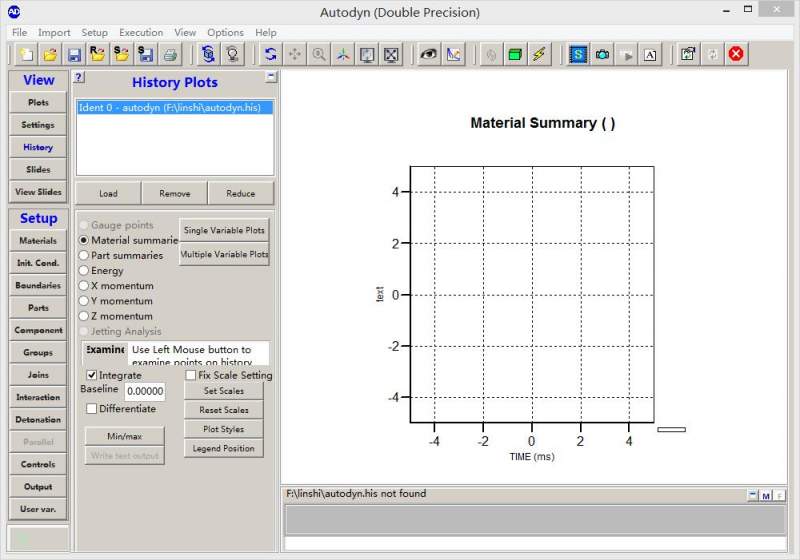Open Multiple Variable Plots
The image size is (800, 560).
[x=224, y=254]
